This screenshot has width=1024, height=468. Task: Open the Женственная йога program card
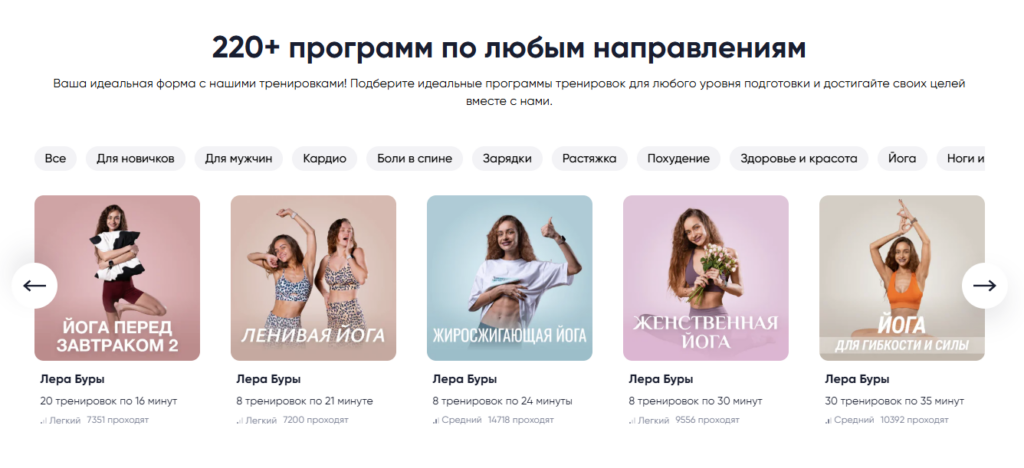pos(706,278)
